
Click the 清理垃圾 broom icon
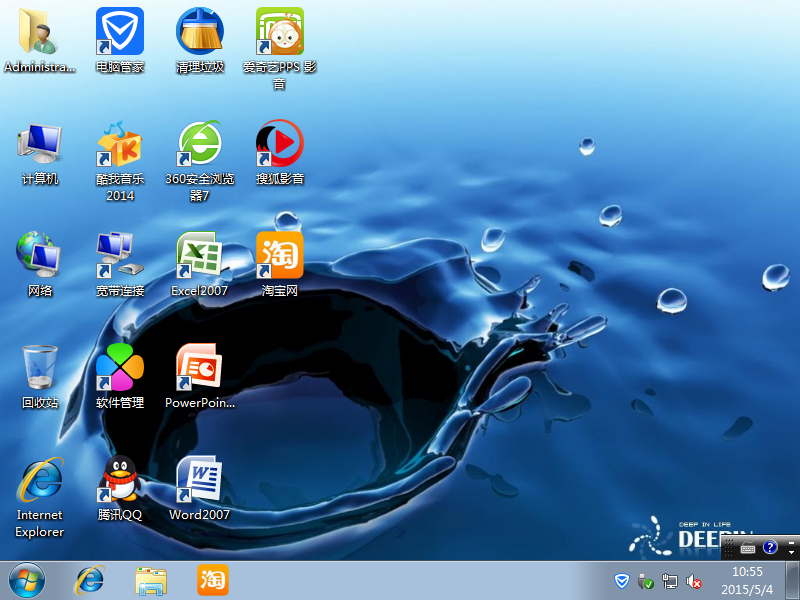click(200, 40)
